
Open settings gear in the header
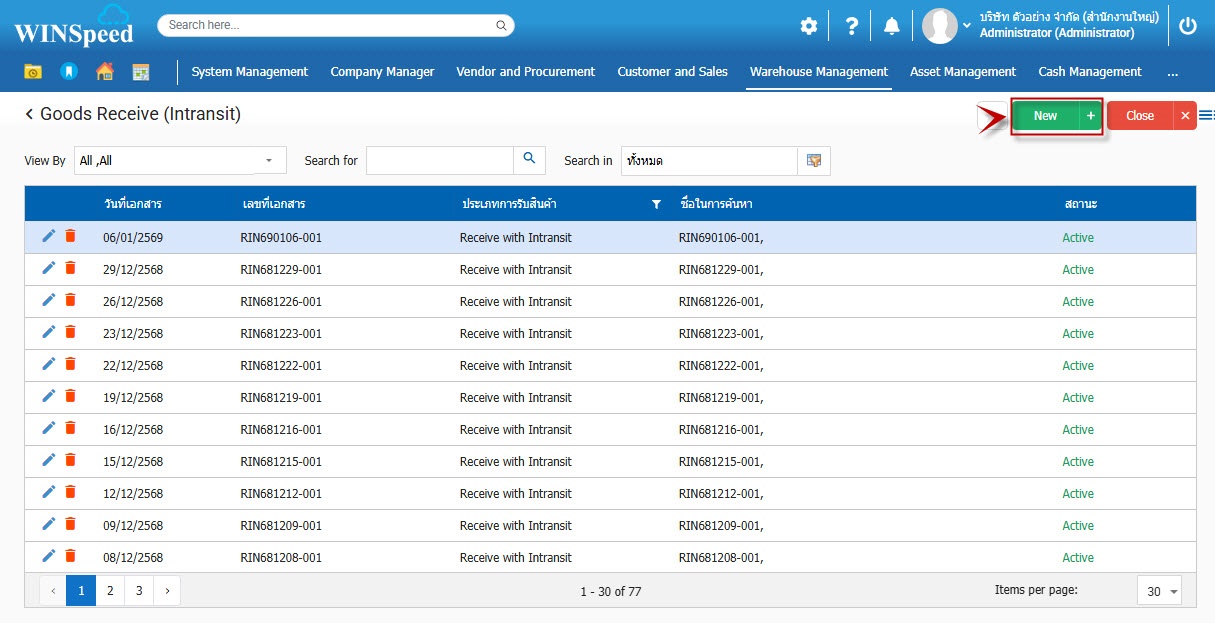click(808, 27)
